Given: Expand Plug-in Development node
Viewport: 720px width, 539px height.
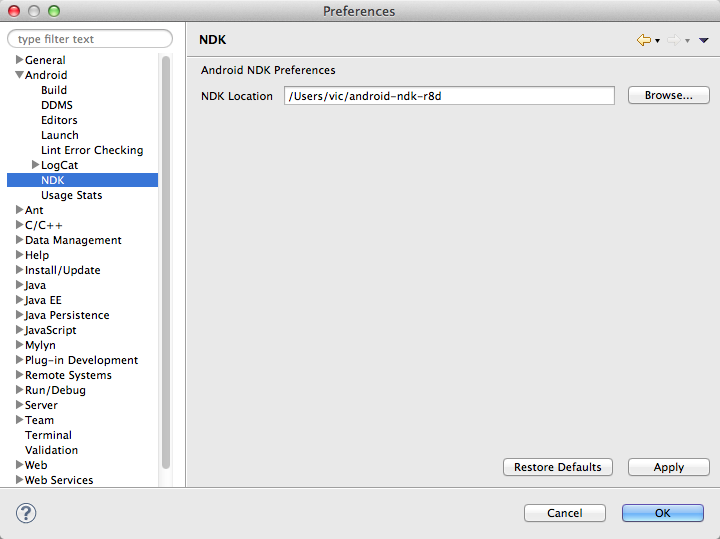Looking at the screenshot, I should tap(19, 359).
